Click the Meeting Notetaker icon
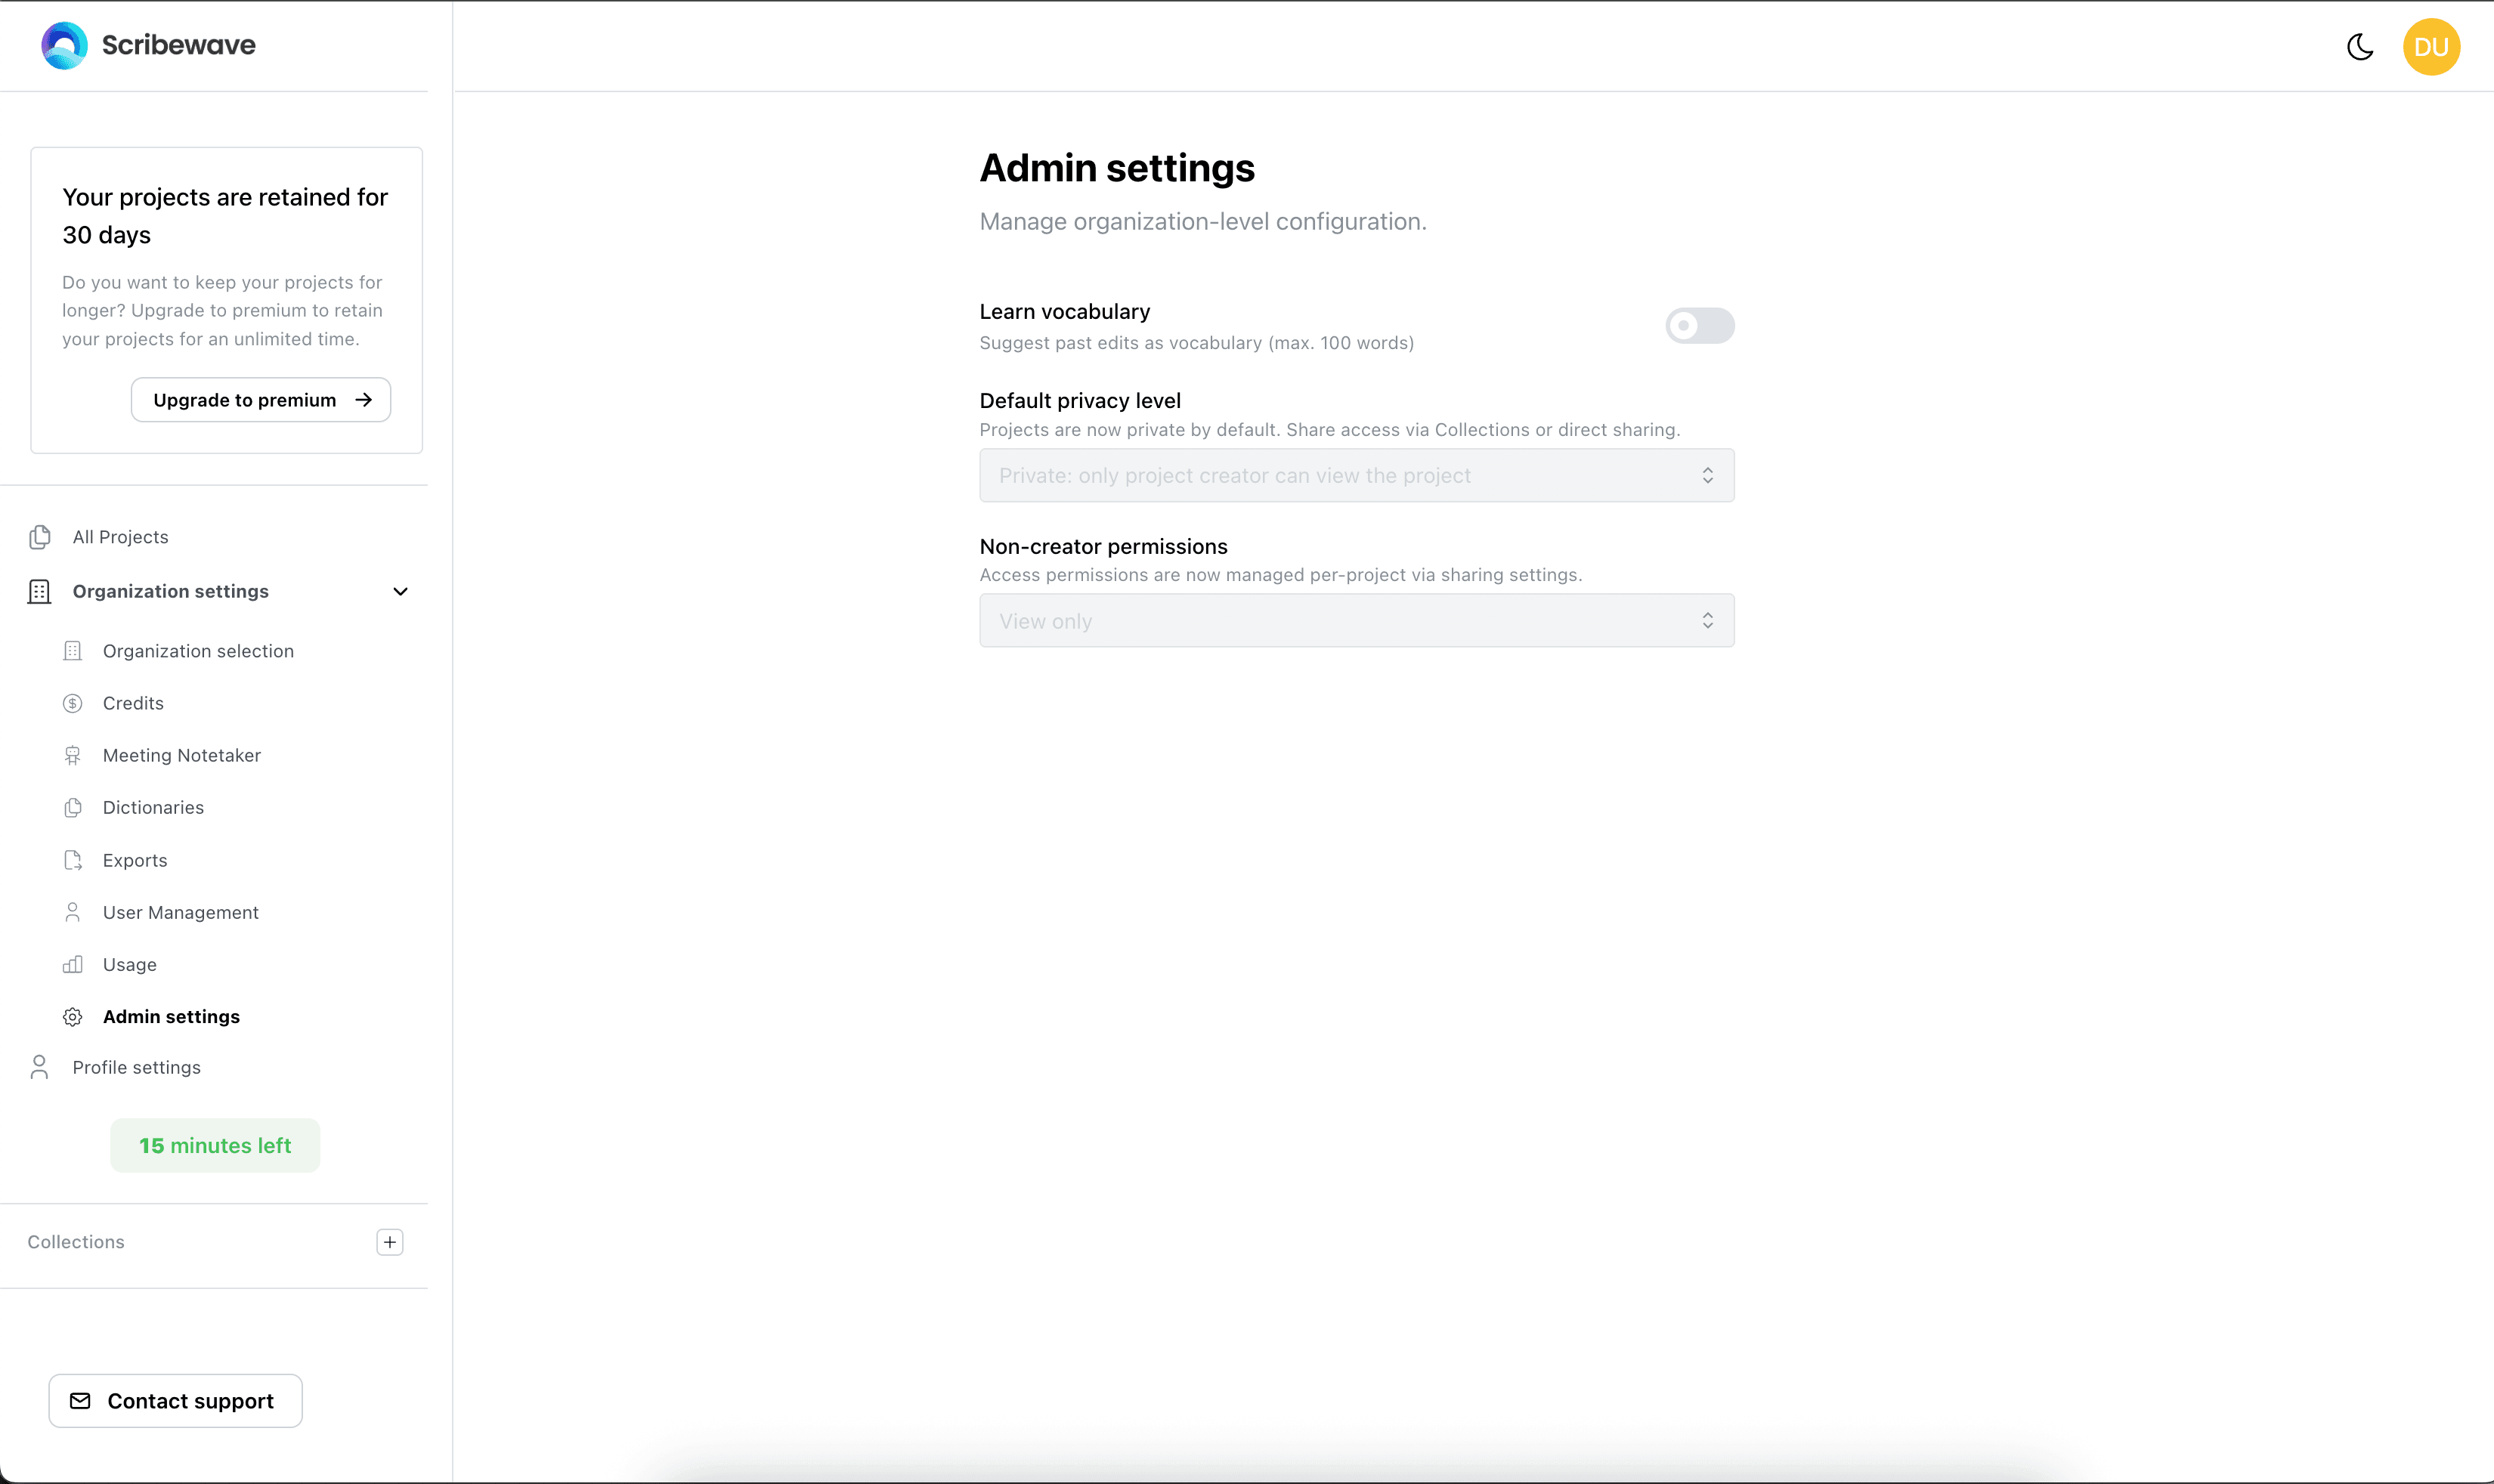Screen dimensions: 2494x1484 [x=73, y=755]
